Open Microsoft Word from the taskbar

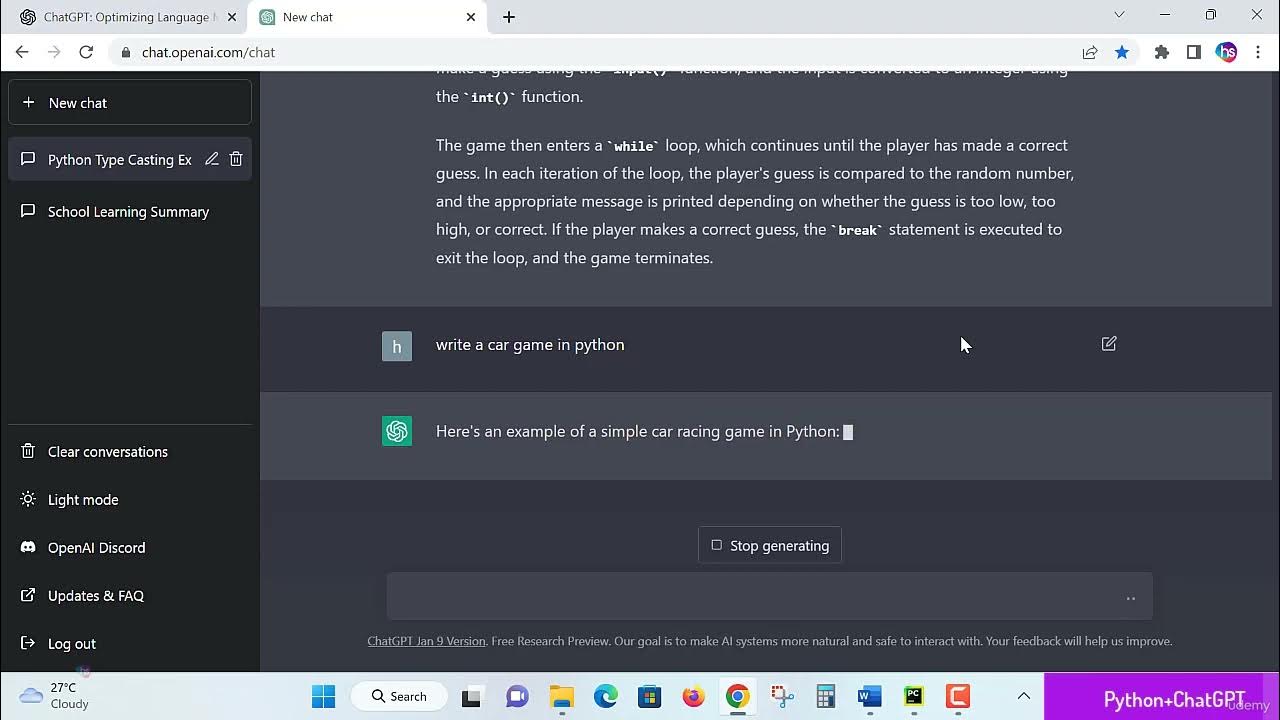[869, 696]
